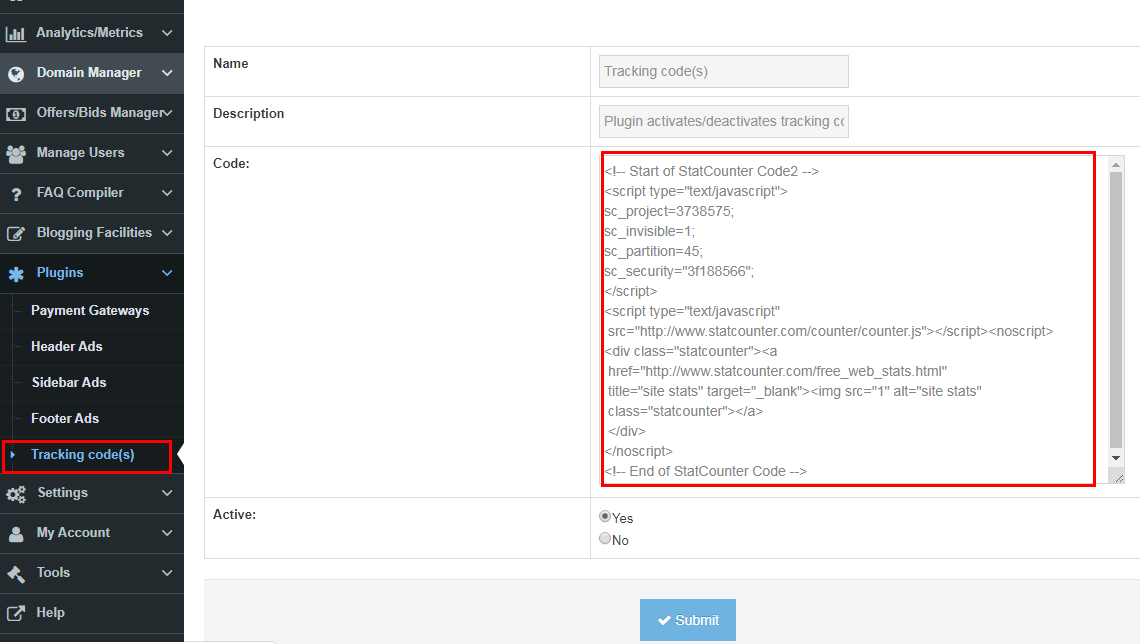Click the code textarea scroll-down arrow
1140x644 pixels.
[1116, 458]
